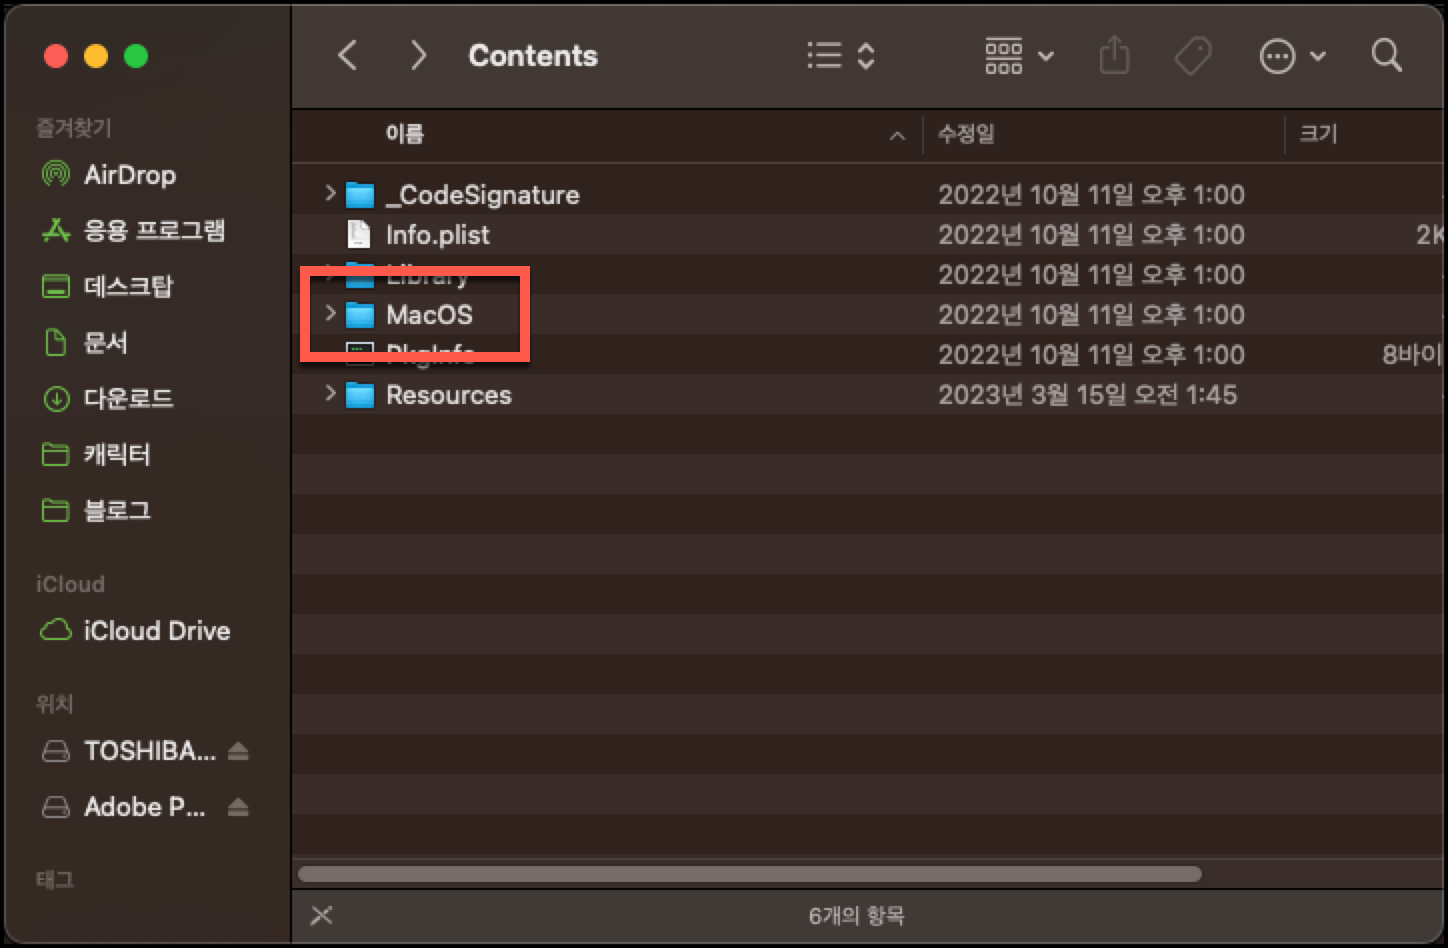This screenshot has height=948, width=1448.
Task: Eject the TOSHIBA external drive
Action: (239, 751)
